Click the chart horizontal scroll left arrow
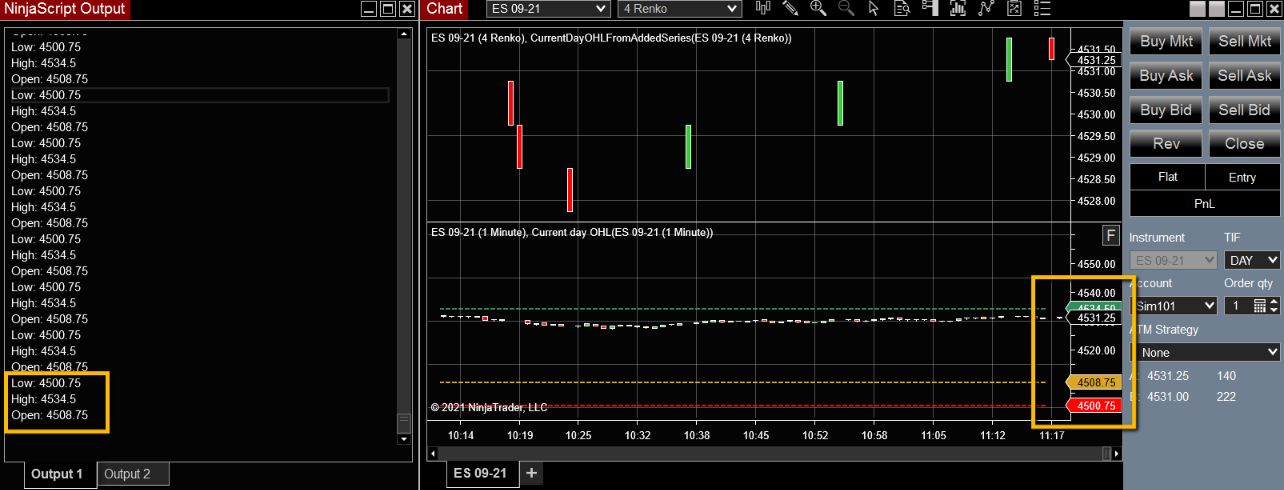 (433, 453)
